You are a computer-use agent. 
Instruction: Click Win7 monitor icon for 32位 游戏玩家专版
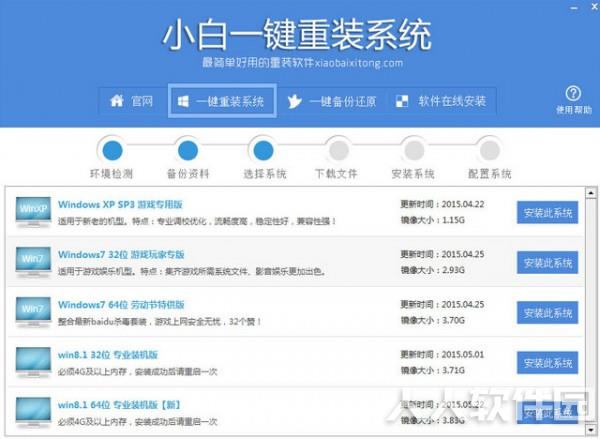coord(33,262)
